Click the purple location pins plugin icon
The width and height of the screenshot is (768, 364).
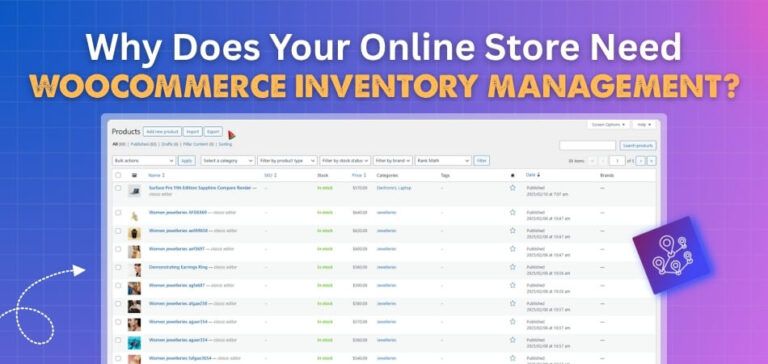(x=672, y=255)
